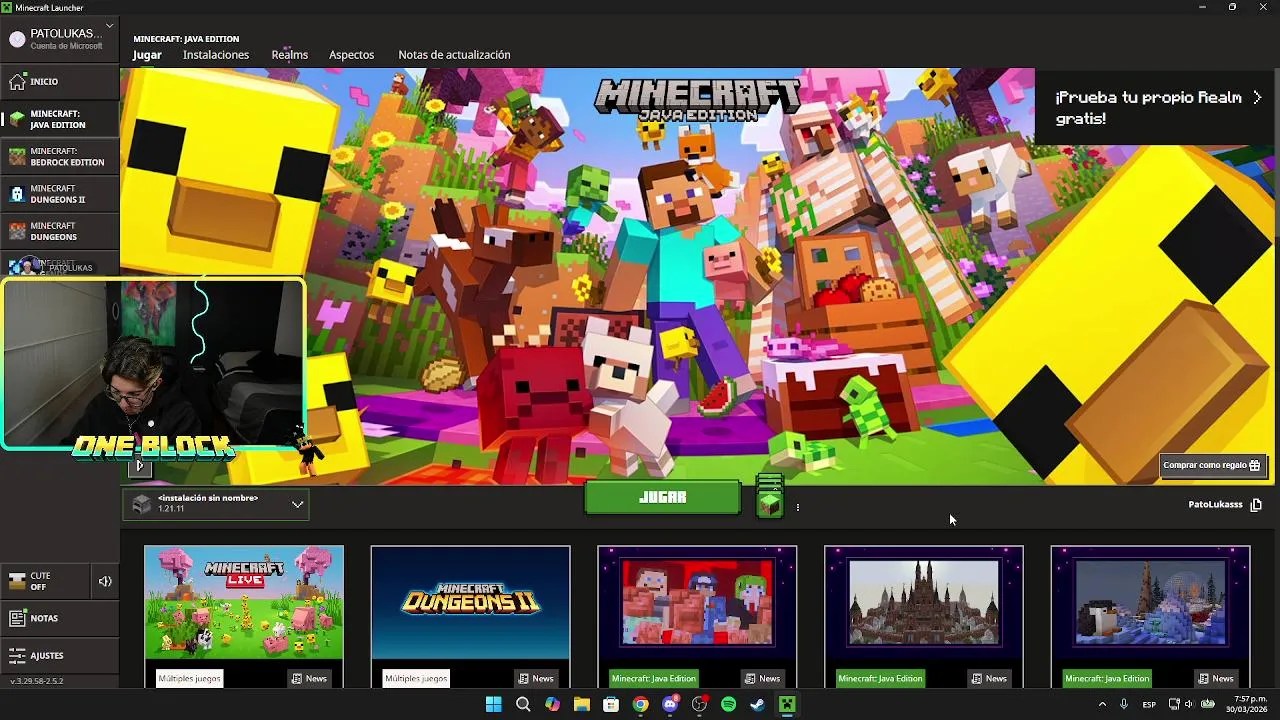
Task: Click the play icon below webcam overlay
Action: click(140, 466)
